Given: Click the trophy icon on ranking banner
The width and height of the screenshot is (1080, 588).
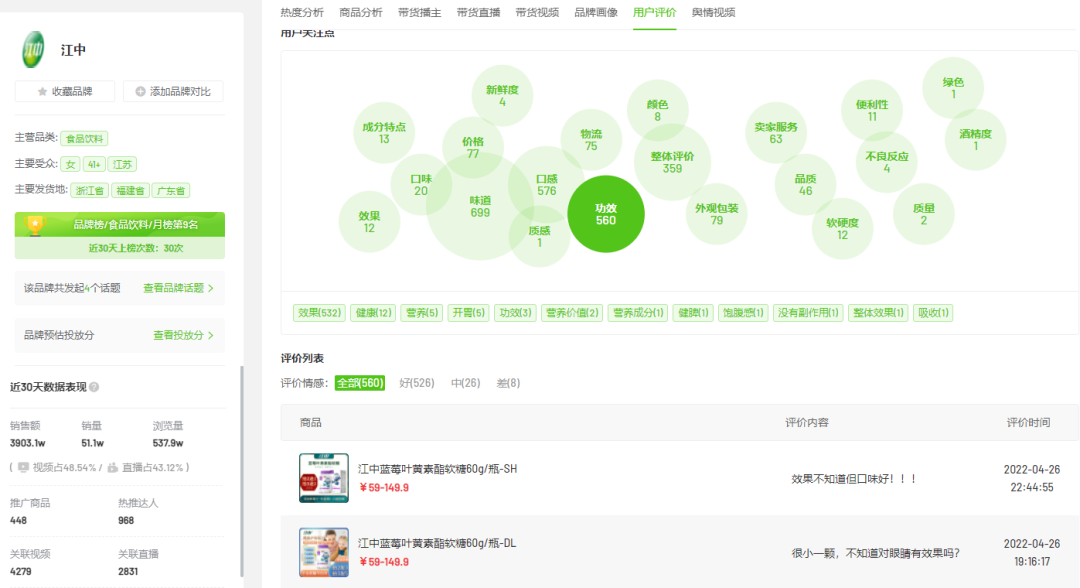Looking at the screenshot, I should tap(34, 224).
